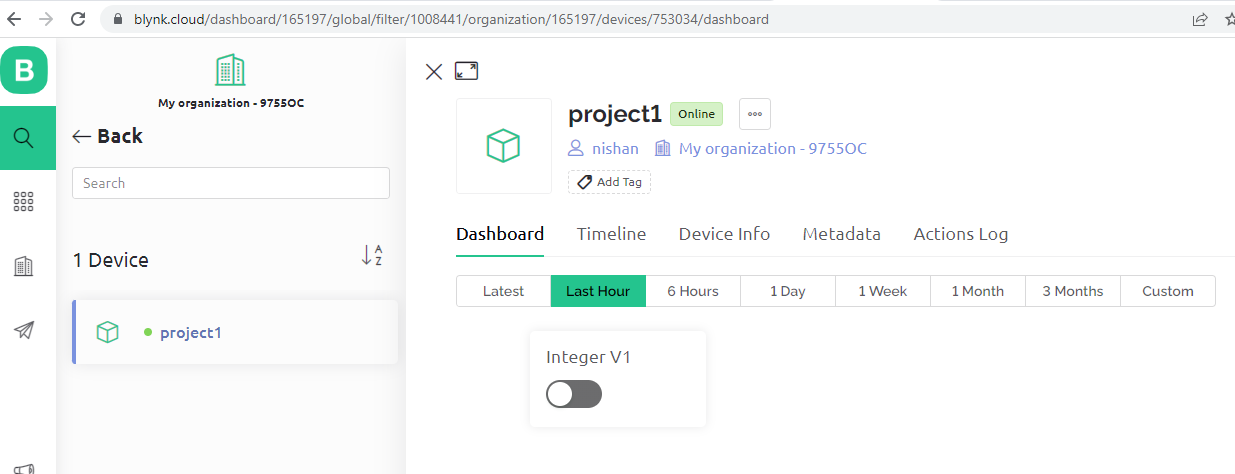Open the search magnifier sidebar icon
The height and width of the screenshot is (474, 1235).
point(24,138)
